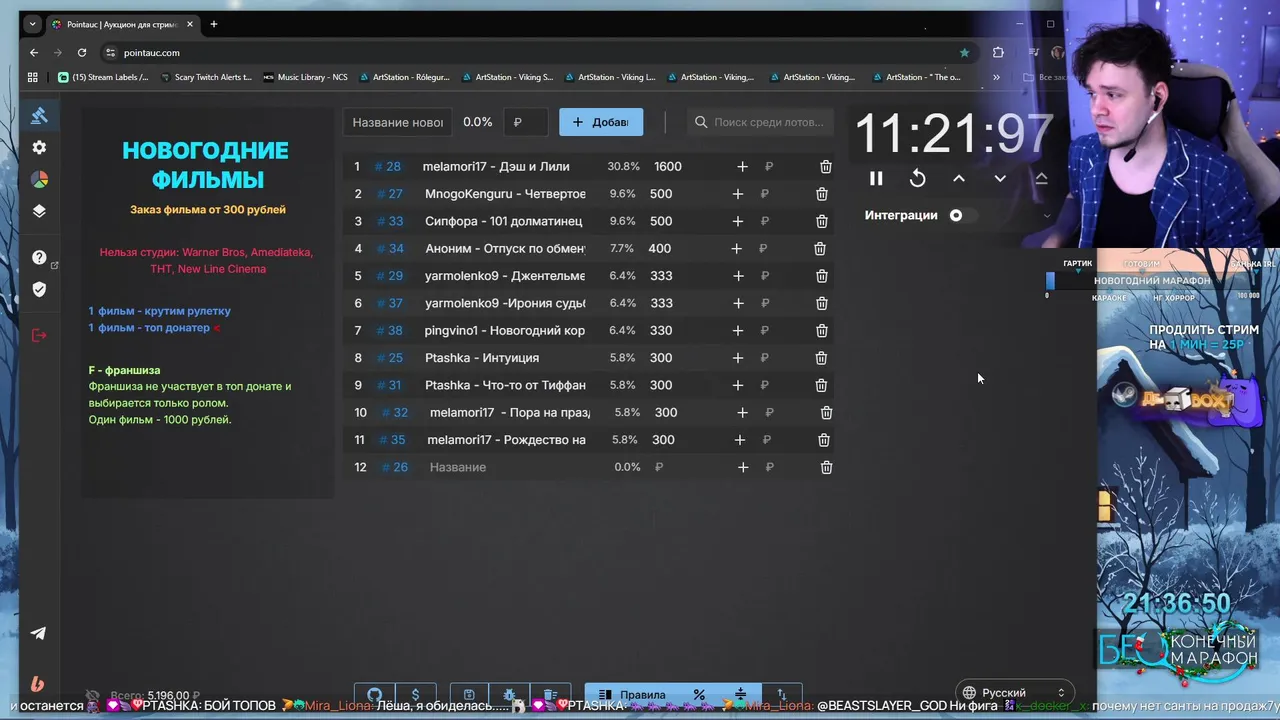The width and height of the screenshot is (1280, 720).
Task: Subtract time with the timer down chevron
Action: tap(1000, 178)
